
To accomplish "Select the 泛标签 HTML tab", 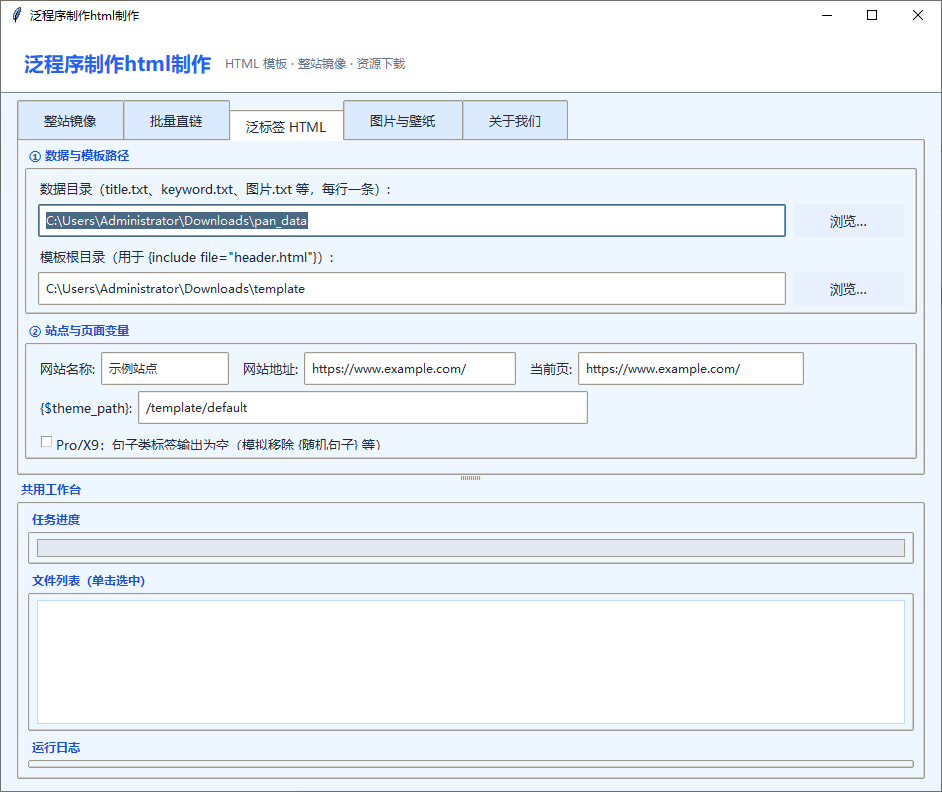I will (286, 127).
